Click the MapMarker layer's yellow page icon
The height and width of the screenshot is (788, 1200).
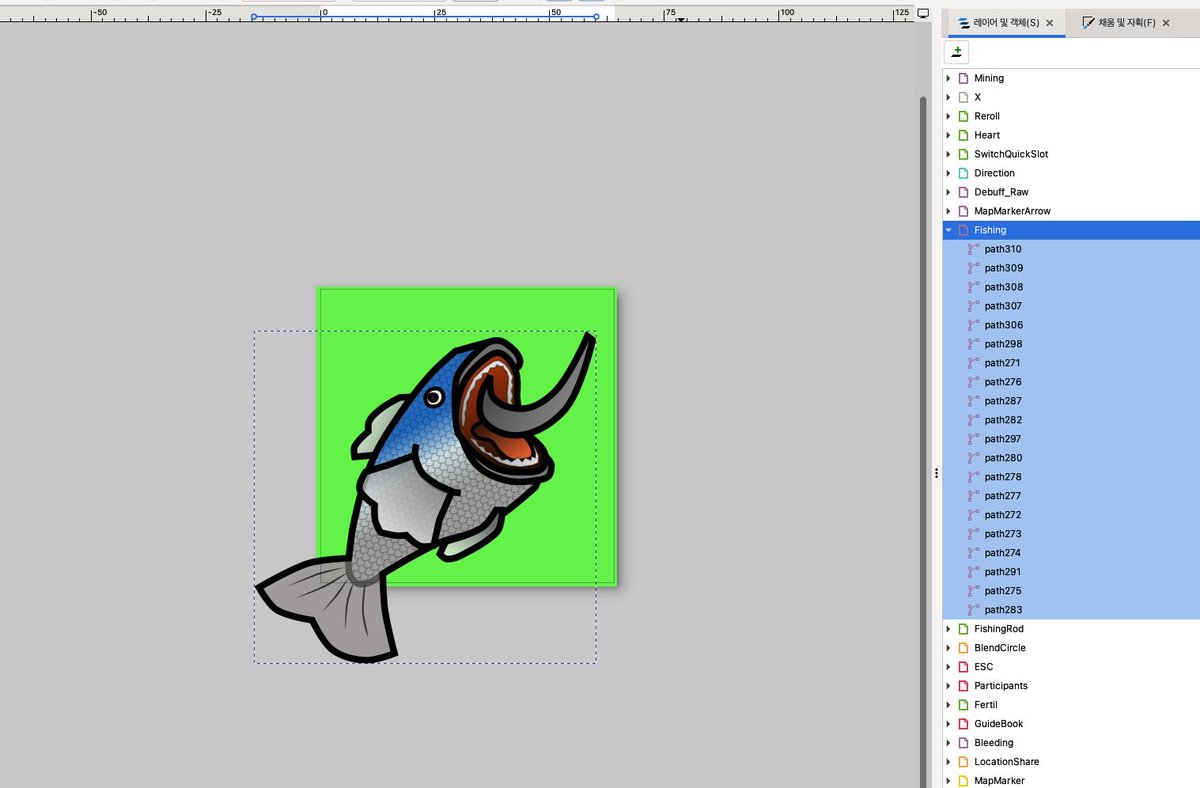pyautogui.click(x=963, y=781)
